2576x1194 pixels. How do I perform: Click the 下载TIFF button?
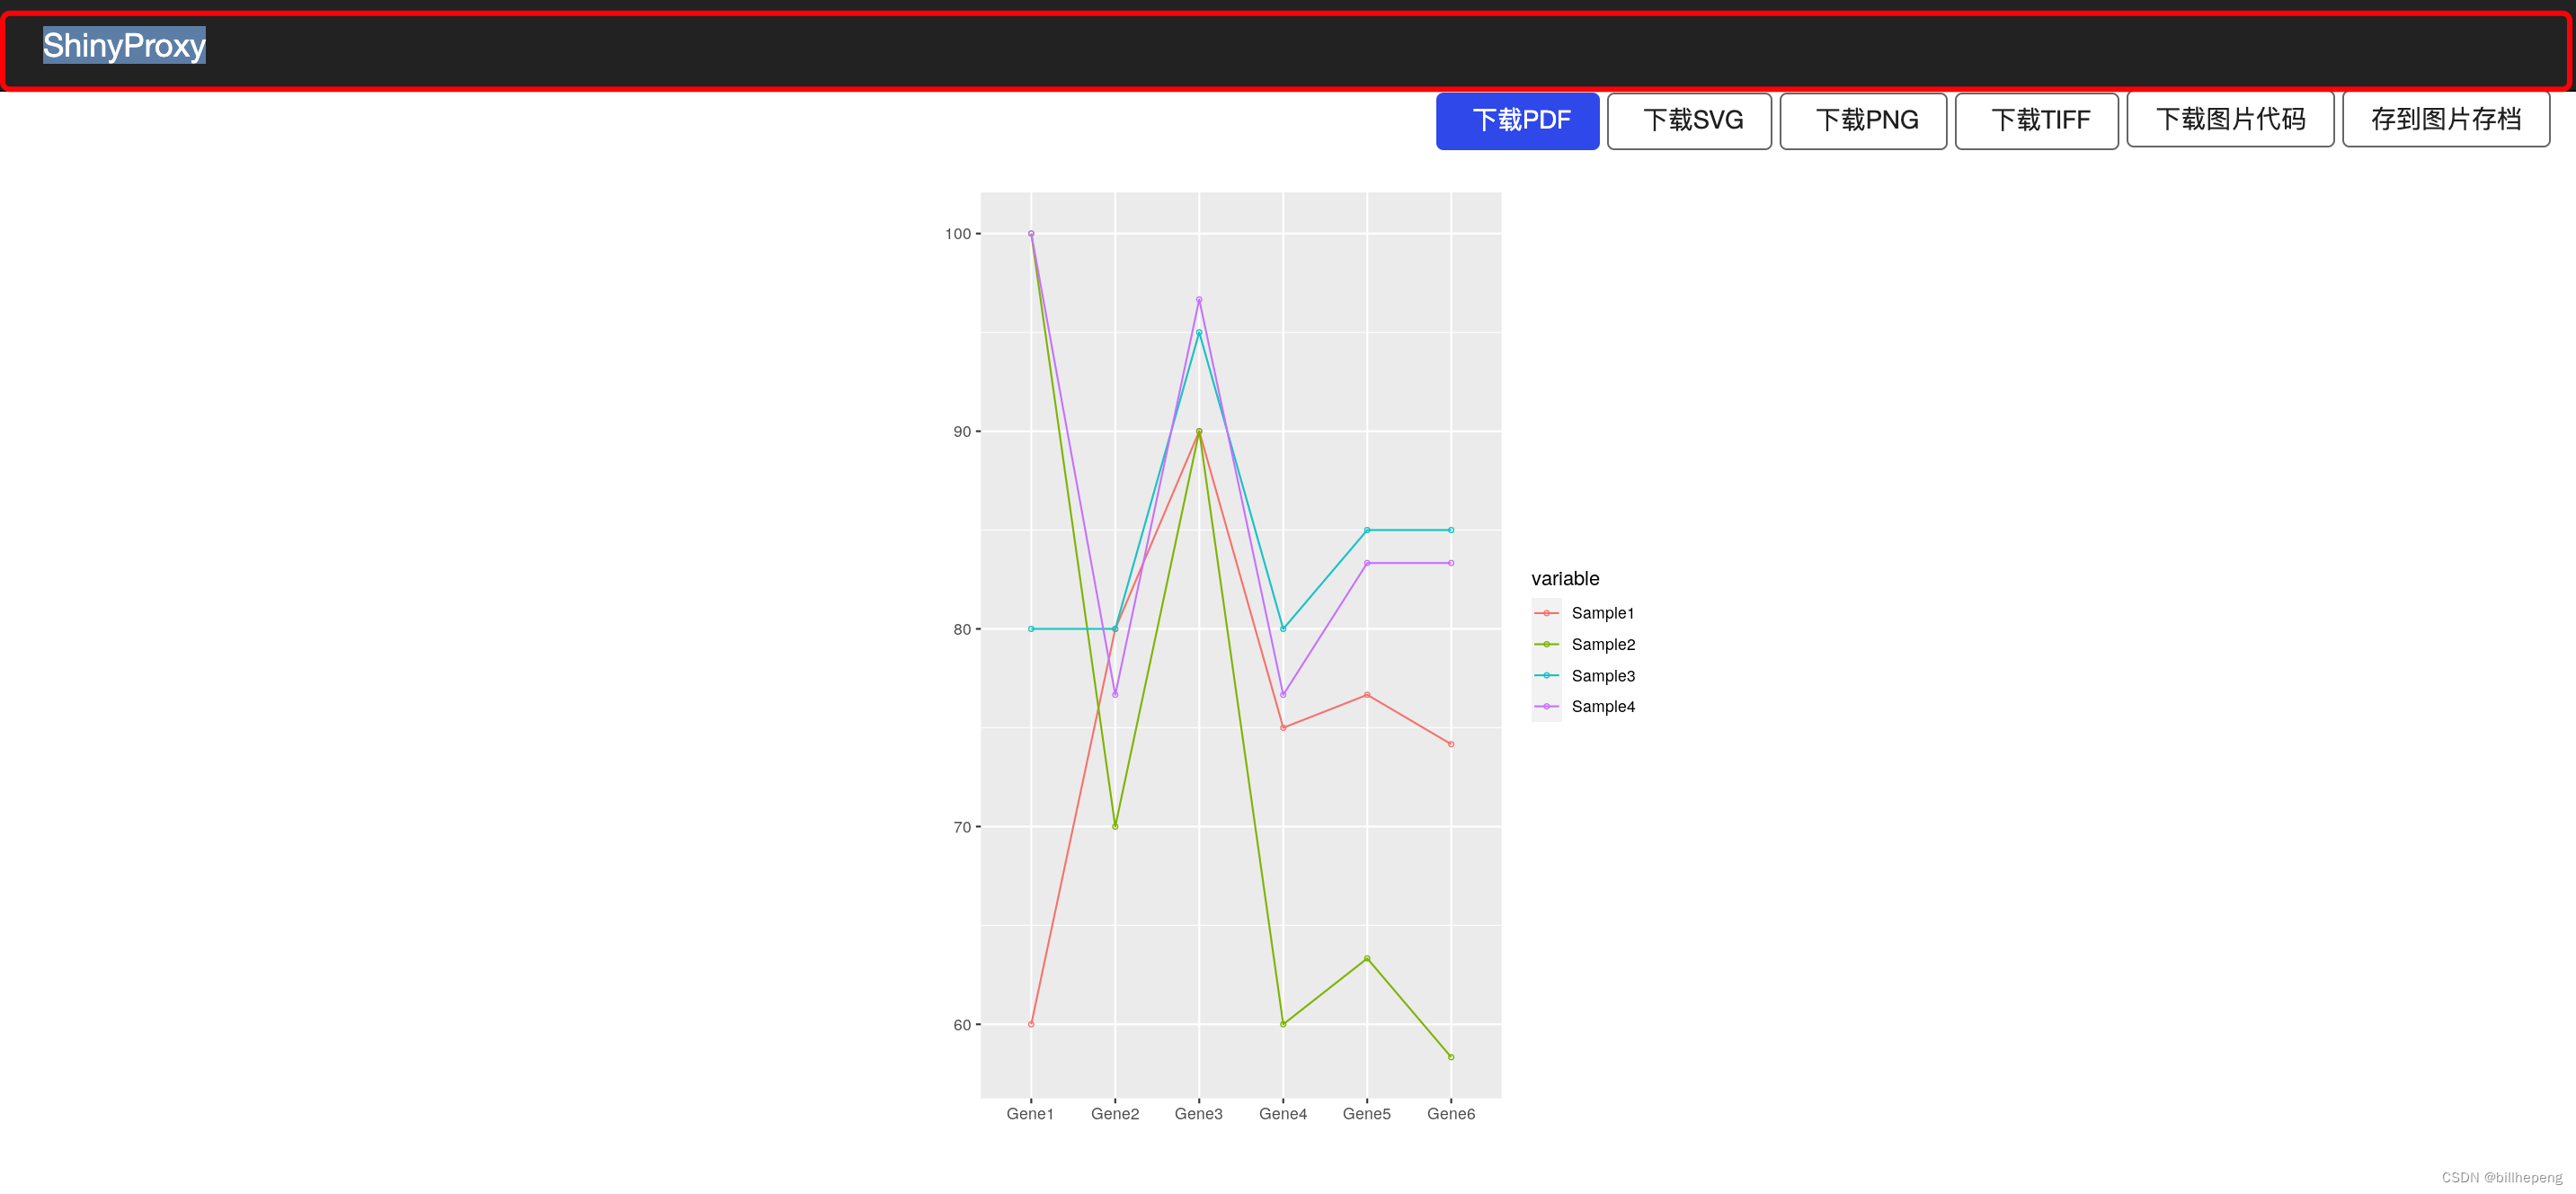click(2035, 121)
